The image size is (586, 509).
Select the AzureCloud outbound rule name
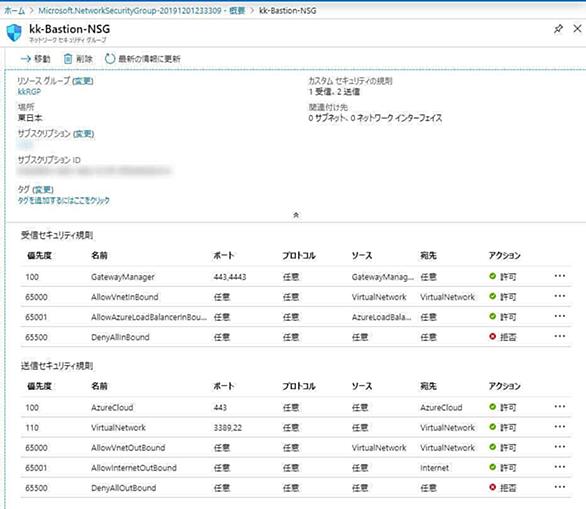[112, 407]
